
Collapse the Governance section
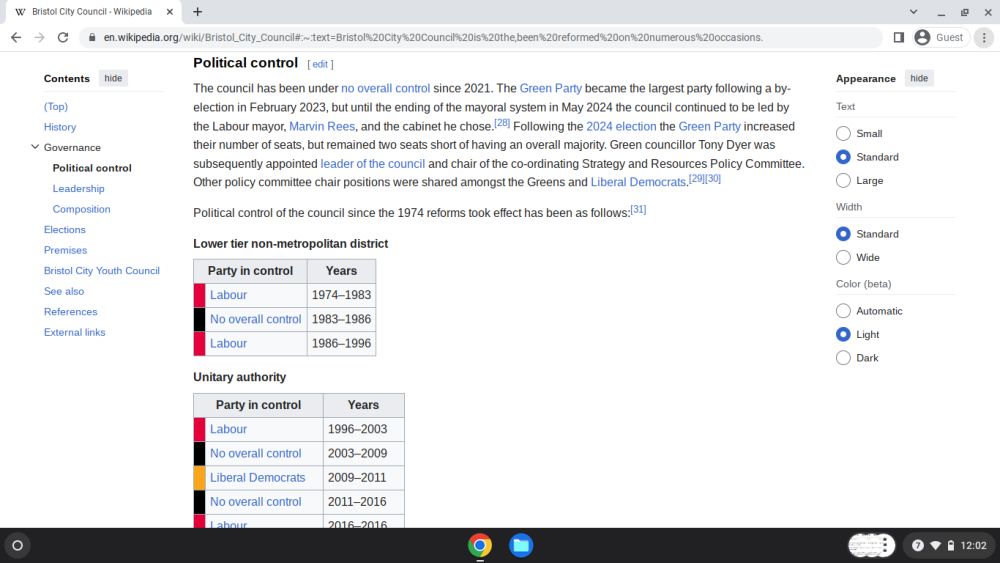[x=34, y=147]
